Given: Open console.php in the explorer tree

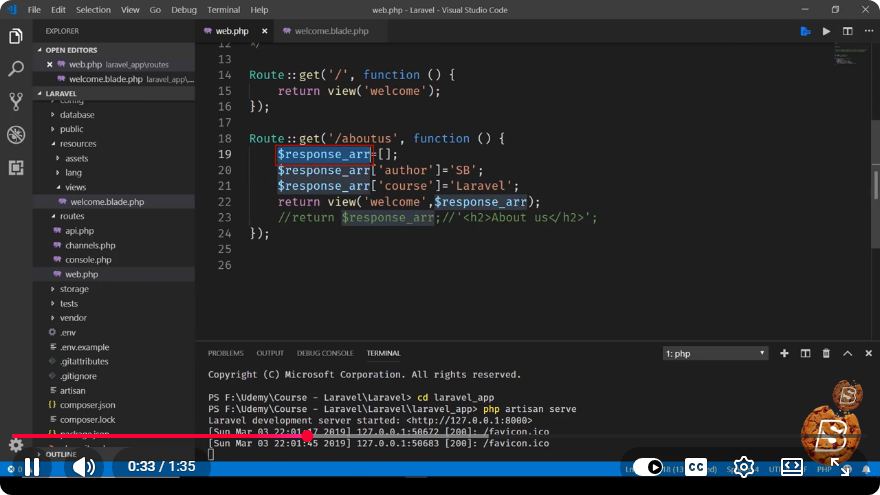Looking at the screenshot, I should pyautogui.click(x=88, y=260).
